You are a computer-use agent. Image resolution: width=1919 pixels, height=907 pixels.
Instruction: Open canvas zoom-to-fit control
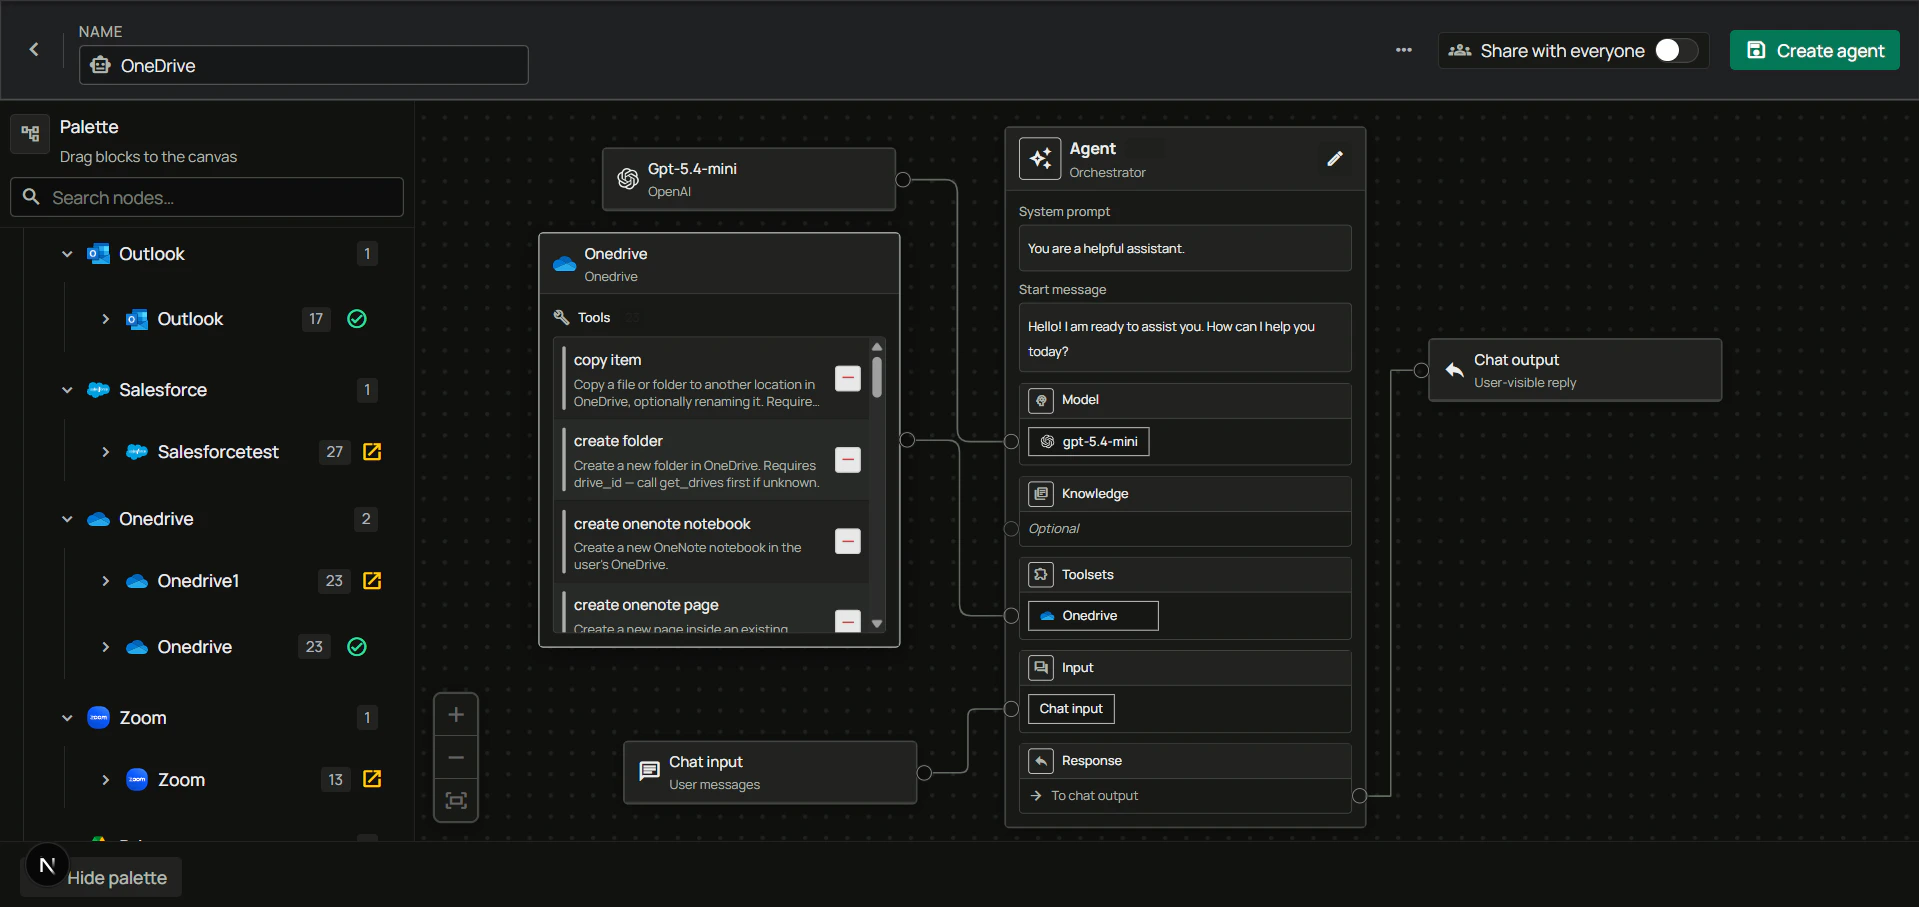tap(456, 800)
